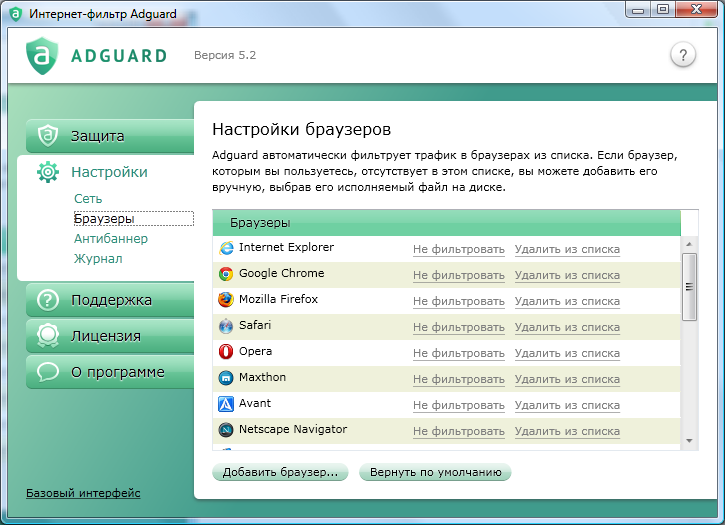
Task: Click Удалить из списка for Internet Explorer
Action: coord(567,249)
